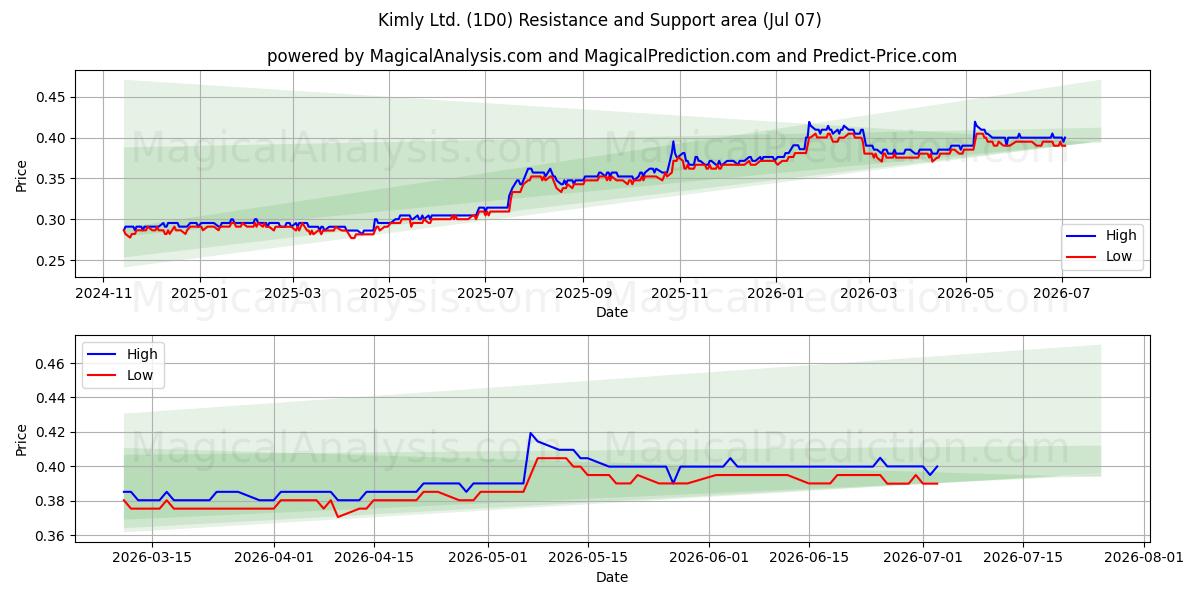Click the '2026-04-01' date label
1200x600 pixels.
(x=274, y=558)
